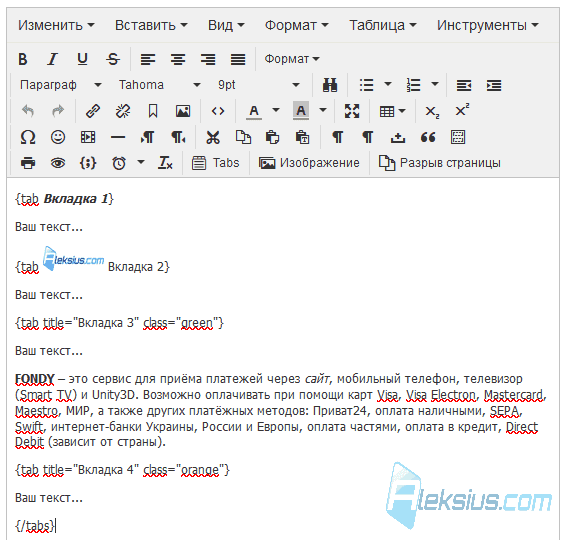Open the Вид menu
Viewport: 564px width, 540px height.
click(x=226, y=25)
